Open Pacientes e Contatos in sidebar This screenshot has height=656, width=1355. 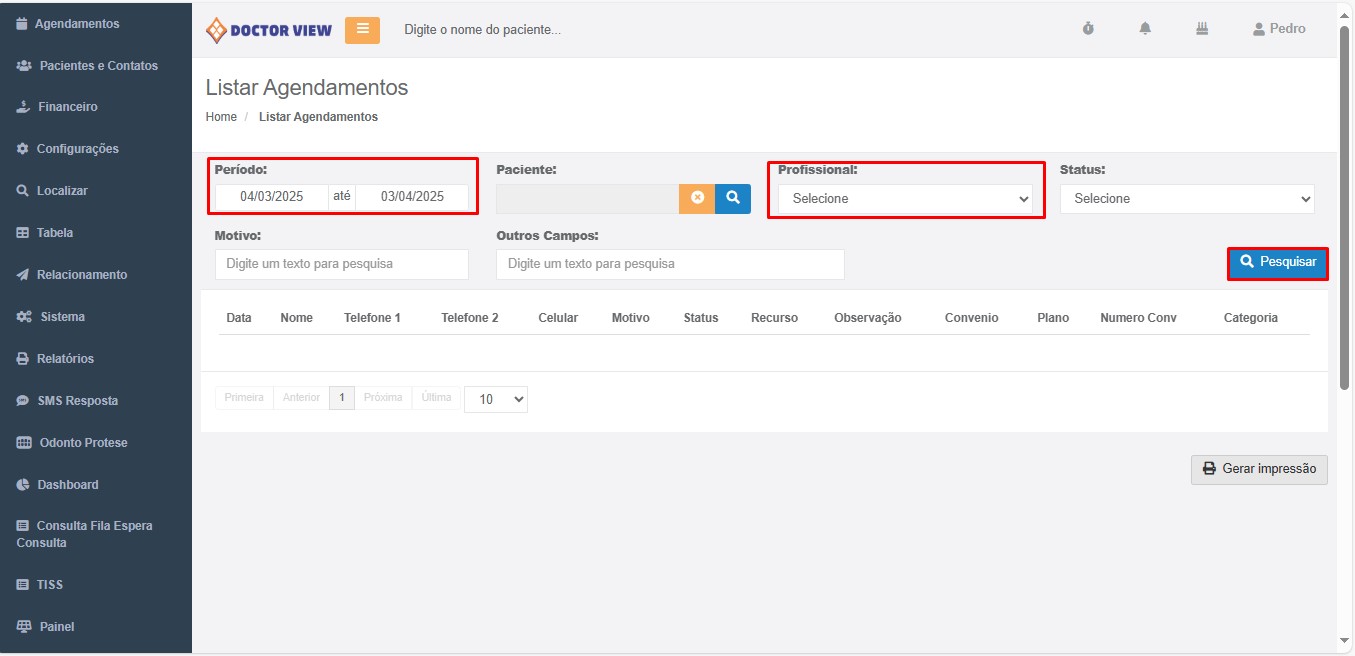[98, 66]
